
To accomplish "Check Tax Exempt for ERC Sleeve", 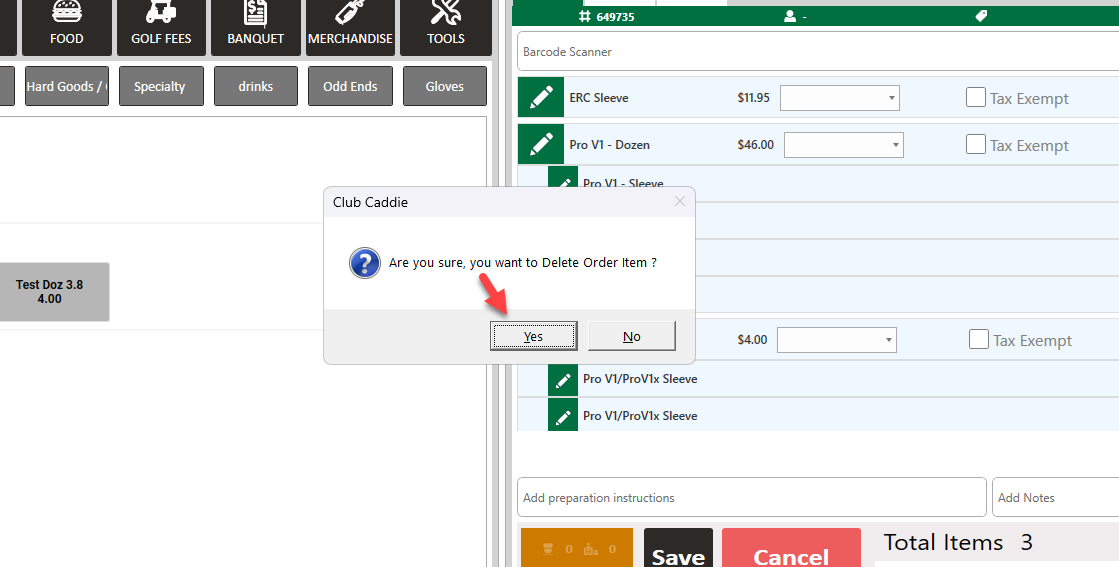I will [976, 97].
